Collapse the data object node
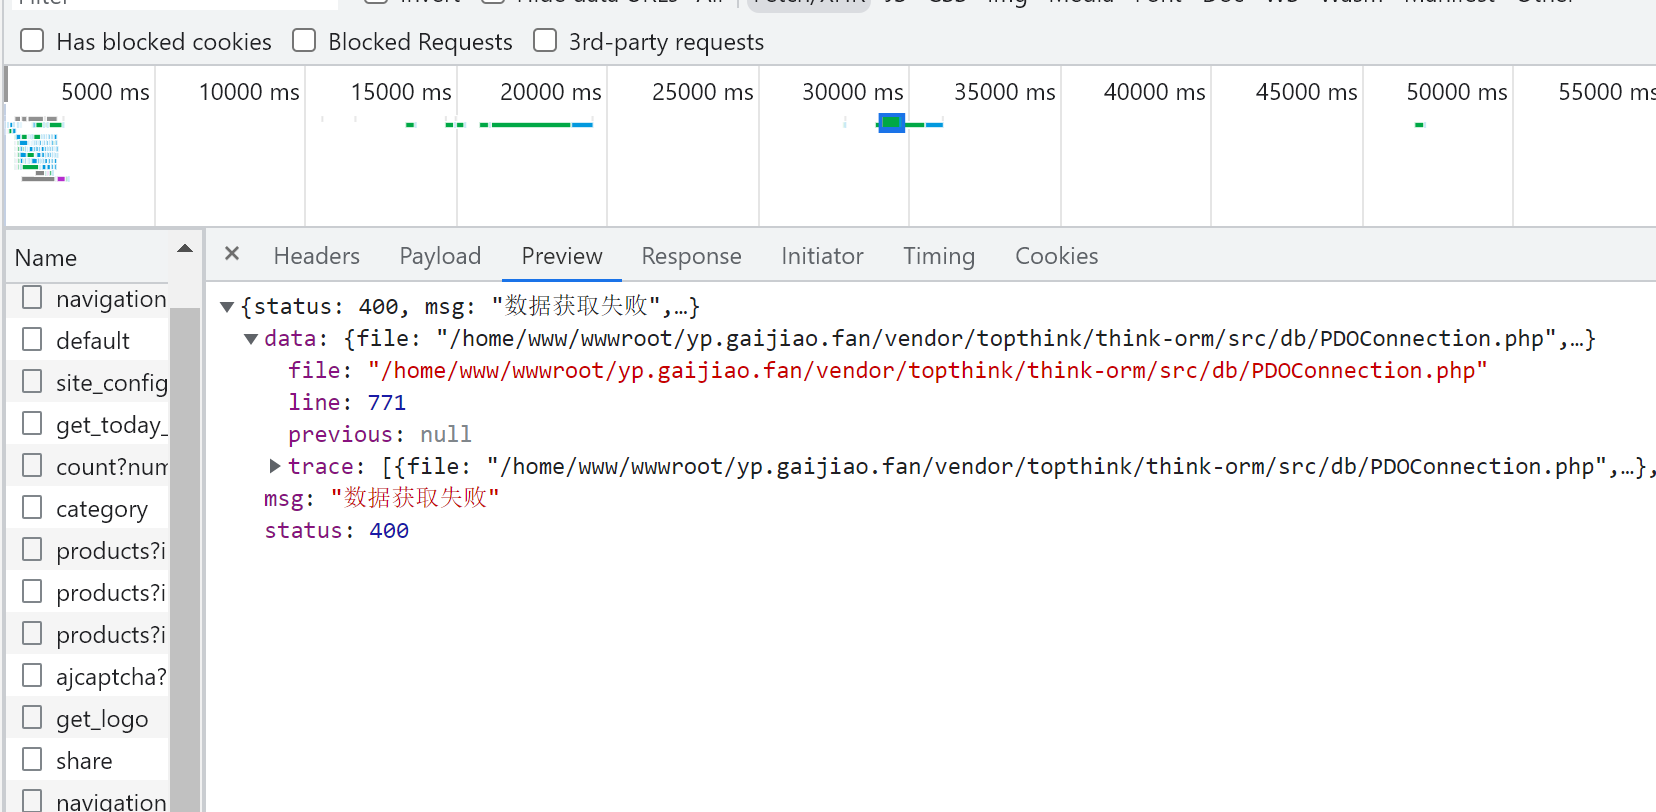This screenshot has width=1656, height=812. point(251,339)
